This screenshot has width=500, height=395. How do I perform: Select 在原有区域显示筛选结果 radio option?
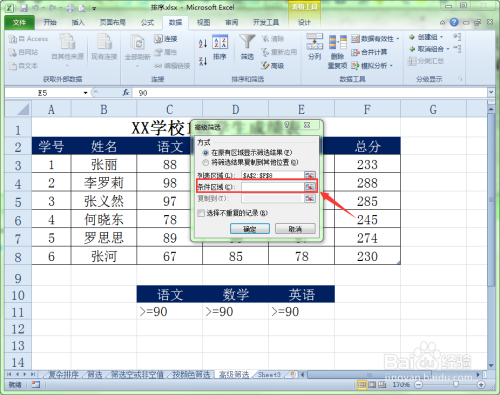tap(206, 153)
